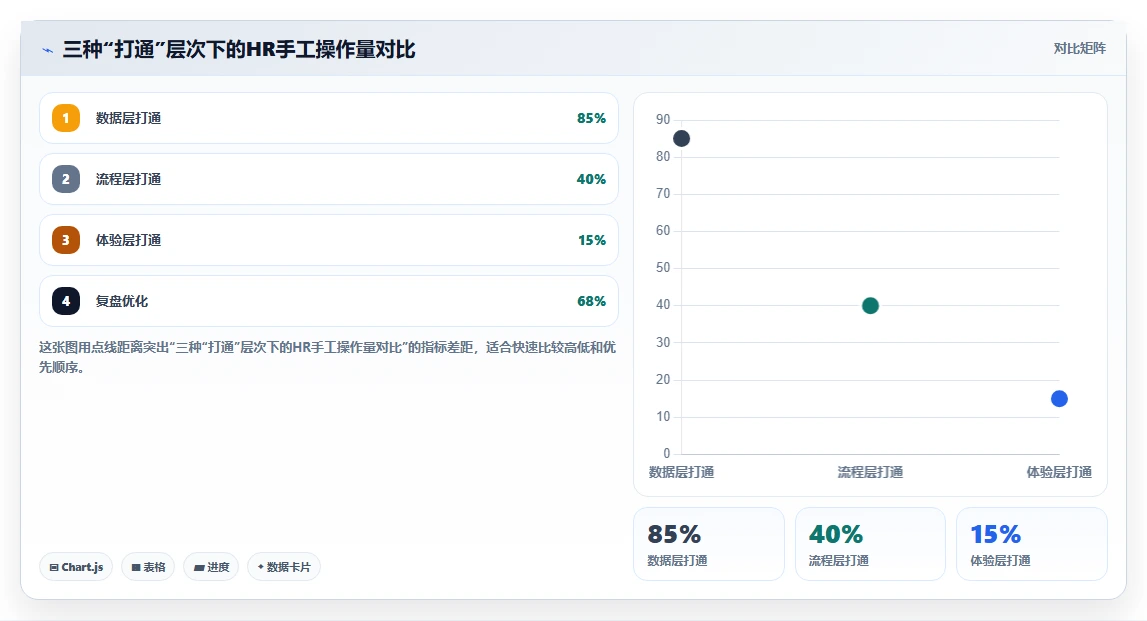Click the y-axis tick label 90

663,119
